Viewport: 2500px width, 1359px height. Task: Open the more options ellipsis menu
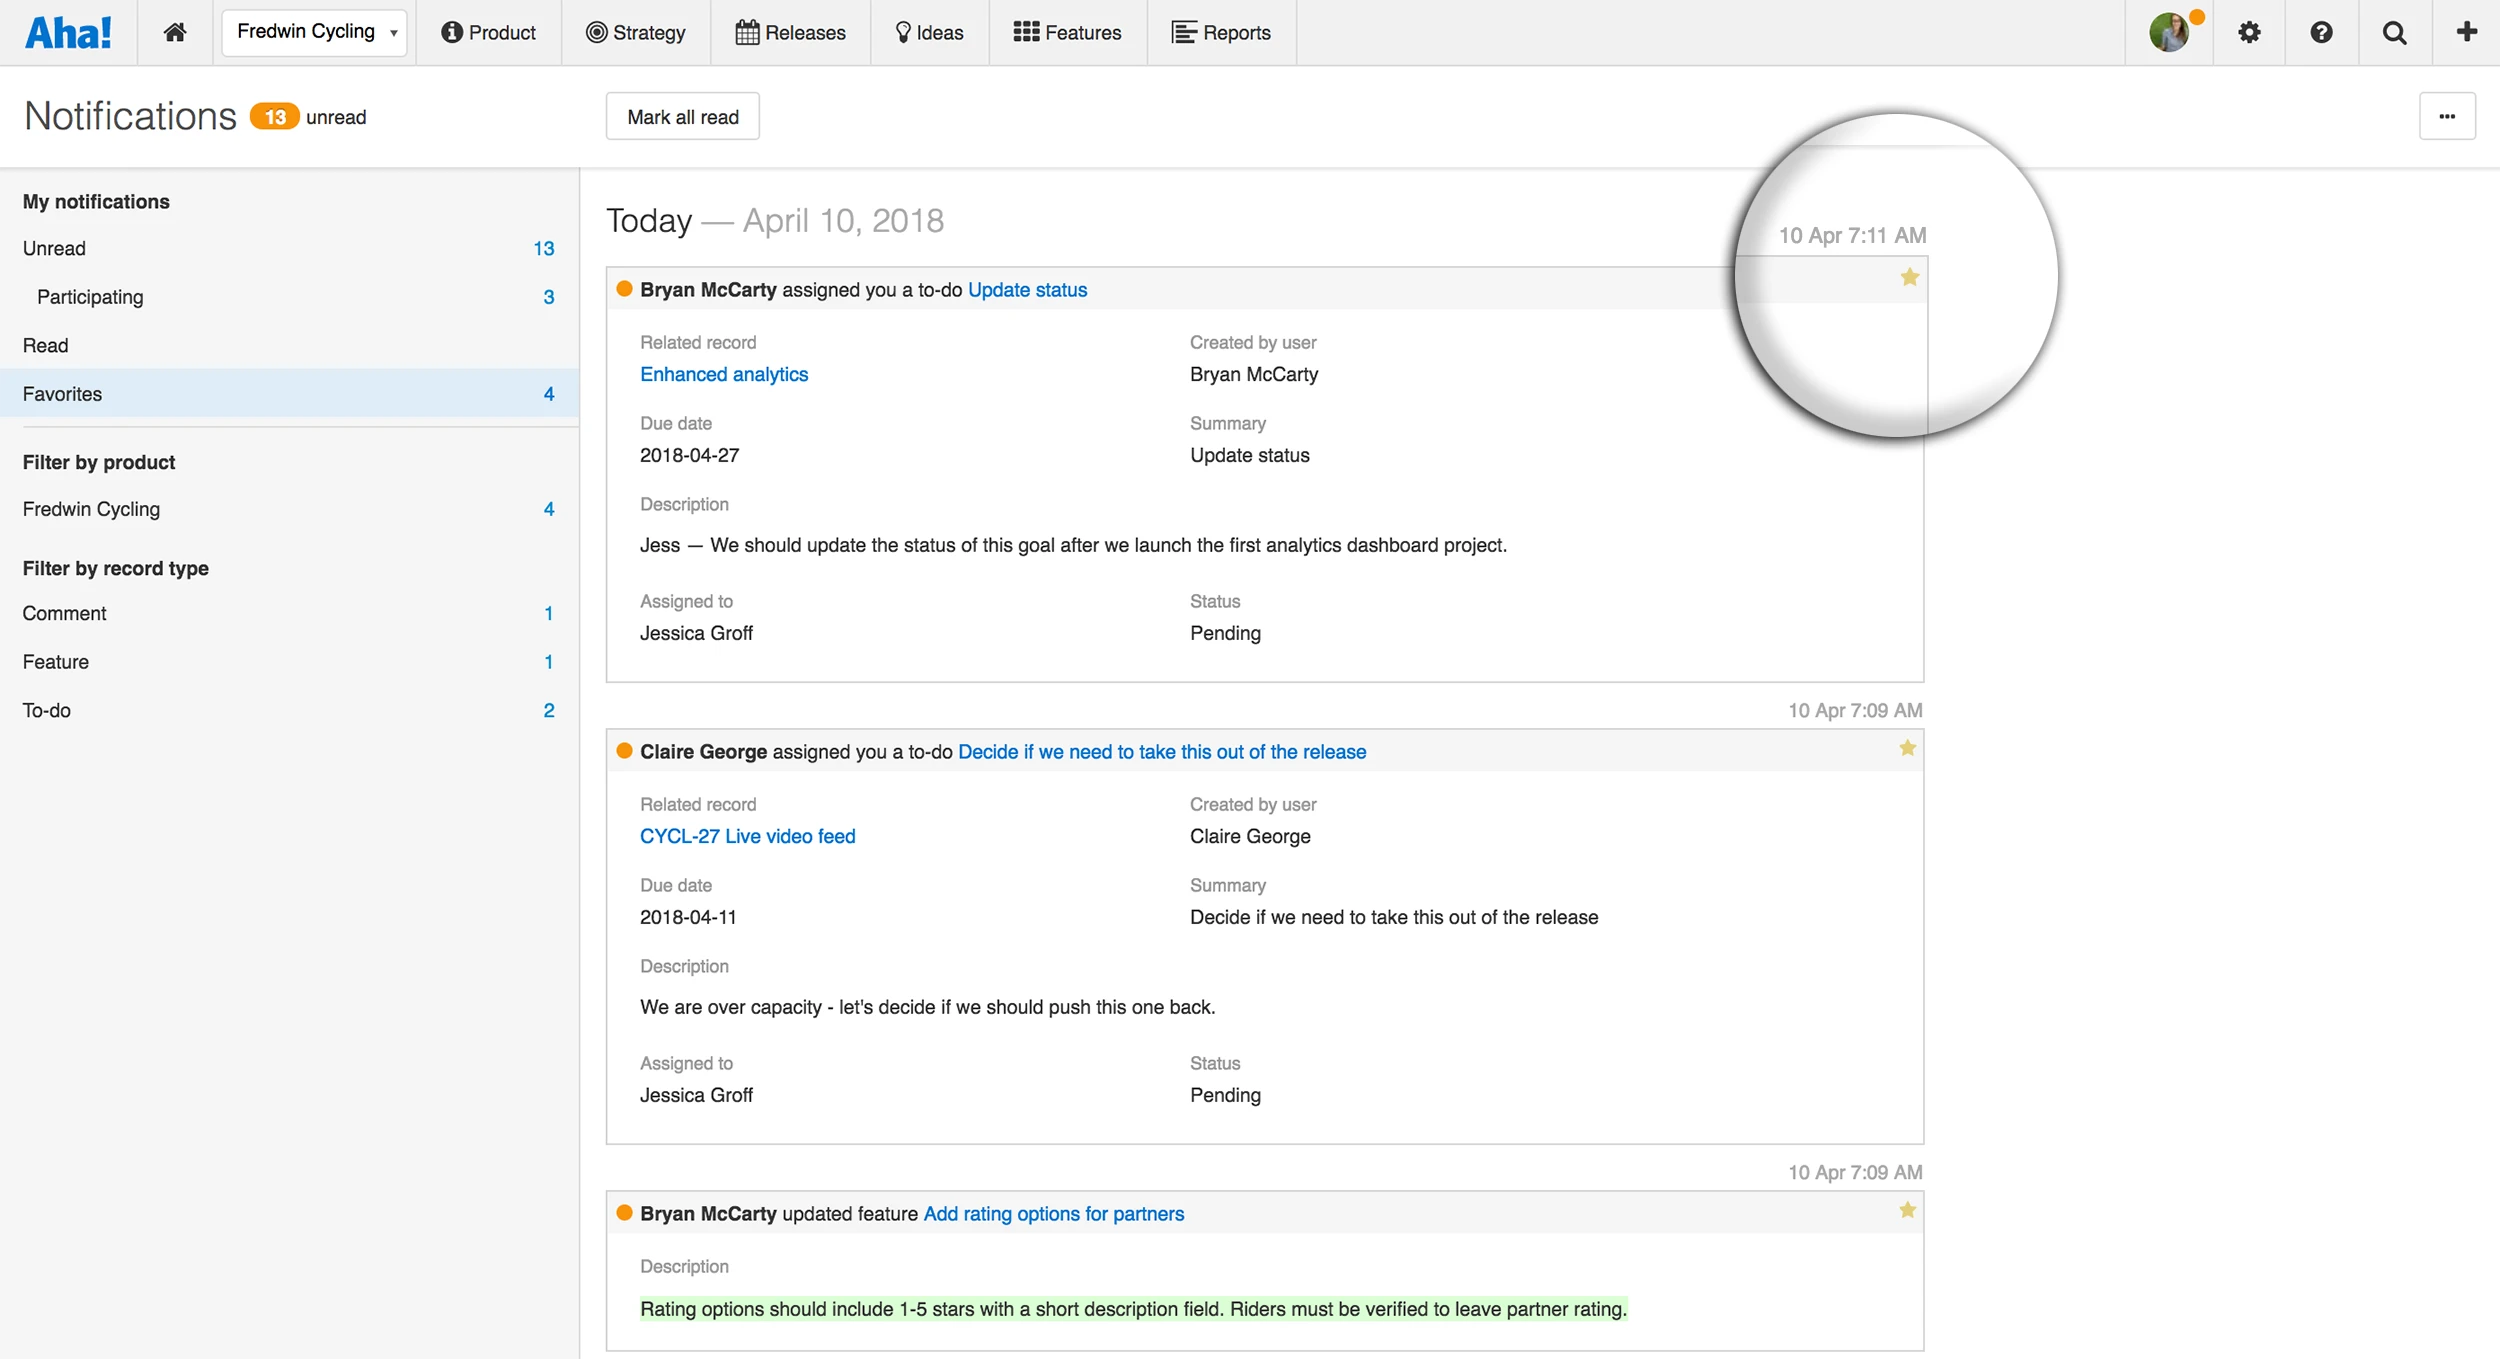click(2446, 116)
